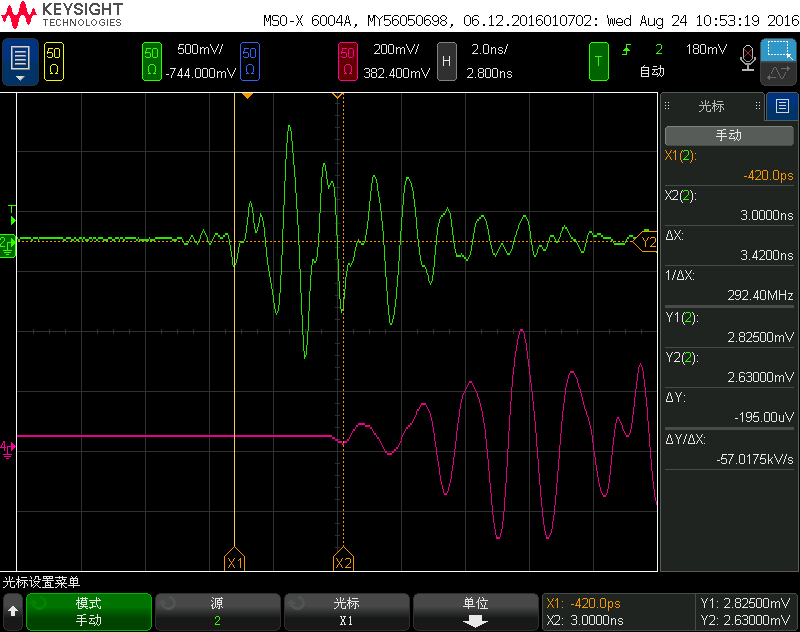Select the green channel 2 badge
Screen dimensions: 800x632
(152, 61)
